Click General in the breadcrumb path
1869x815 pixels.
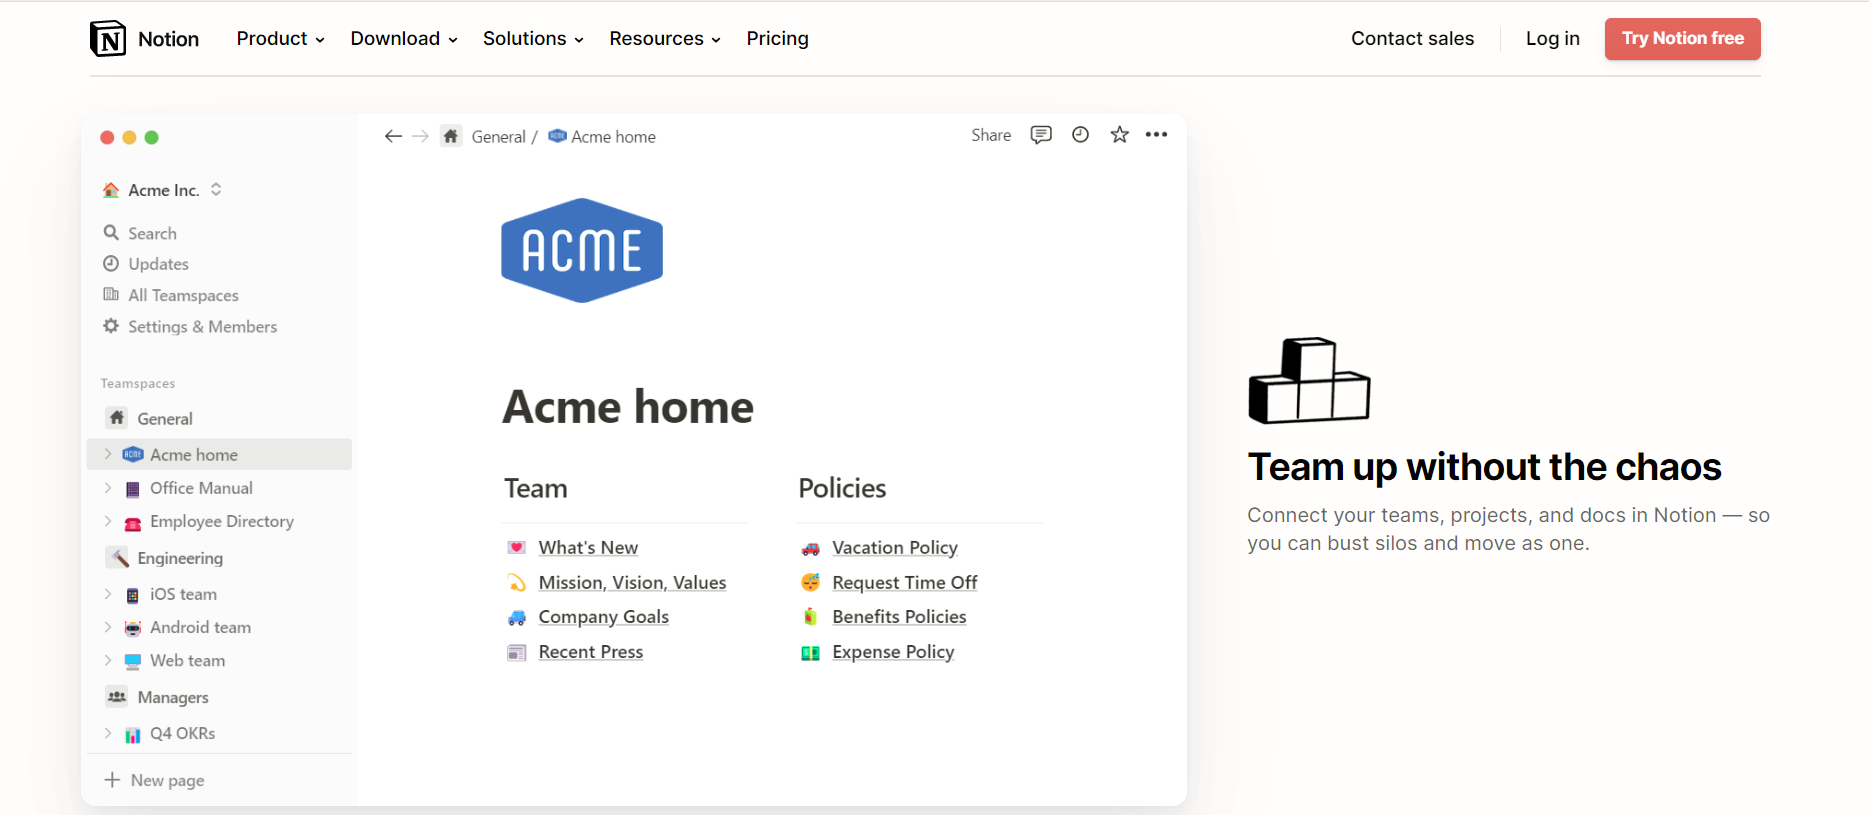click(x=498, y=137)
